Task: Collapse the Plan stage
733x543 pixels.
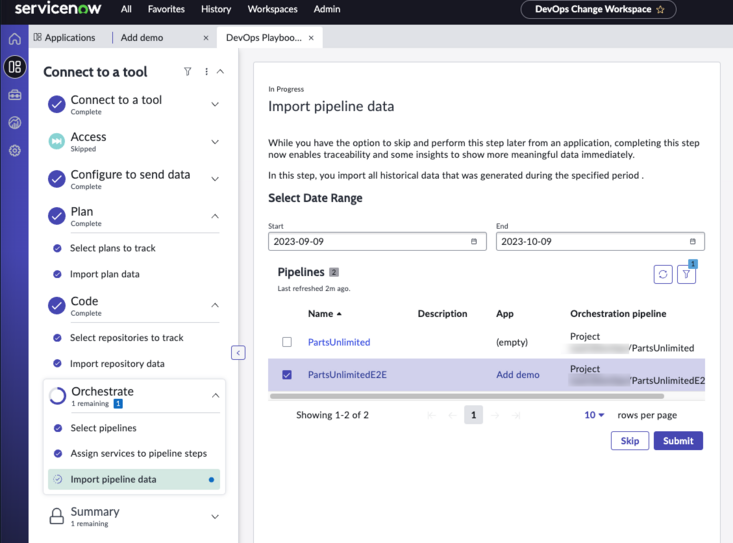Action: [x=215, y=216]
